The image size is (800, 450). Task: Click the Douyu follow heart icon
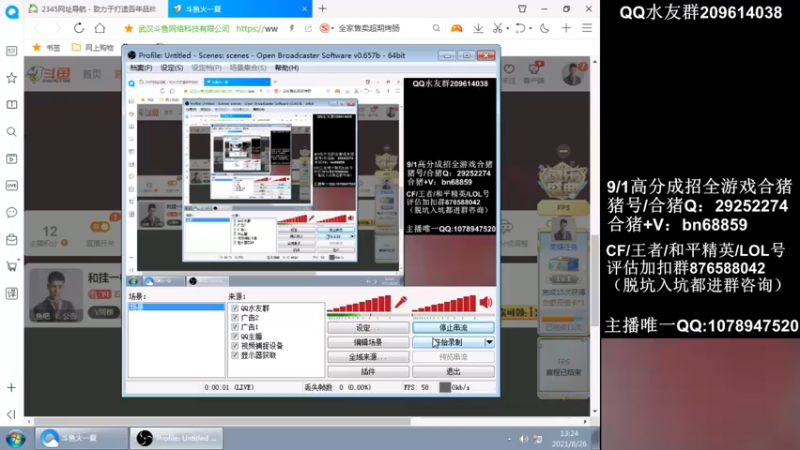pyautogui.click(x=509, y=69)
